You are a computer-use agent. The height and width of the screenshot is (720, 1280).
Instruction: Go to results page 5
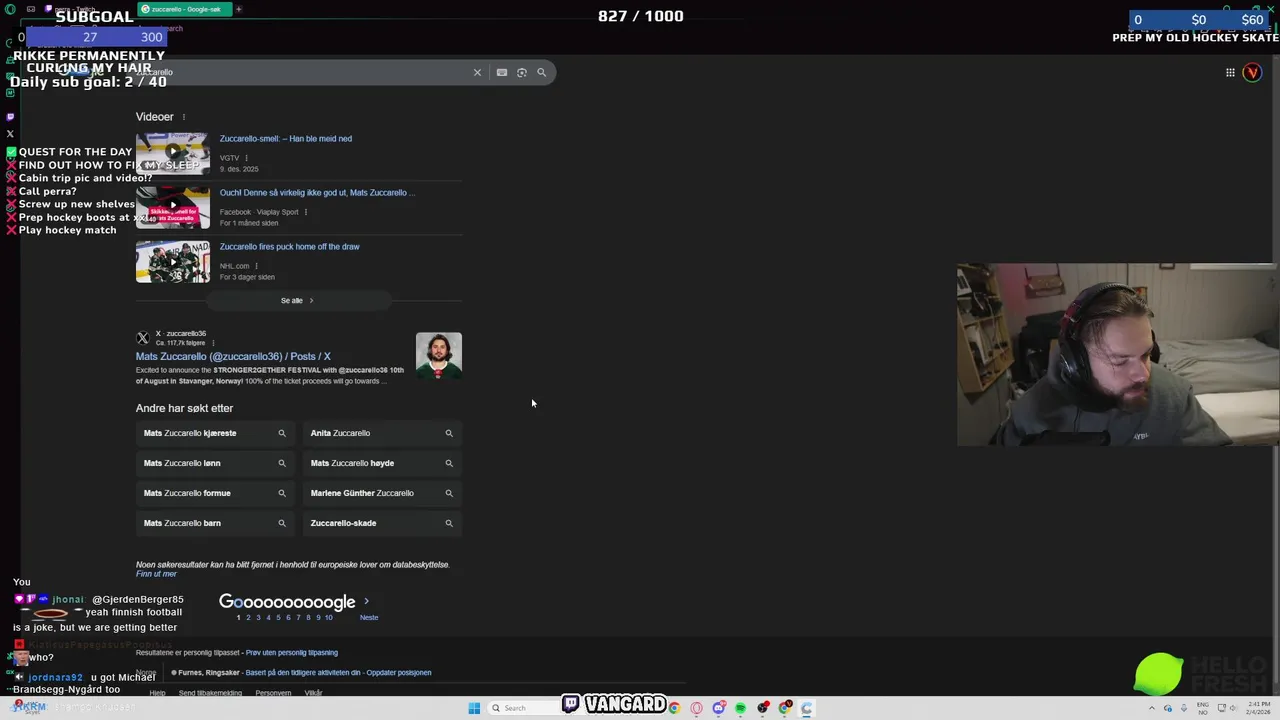click(278, 617)
